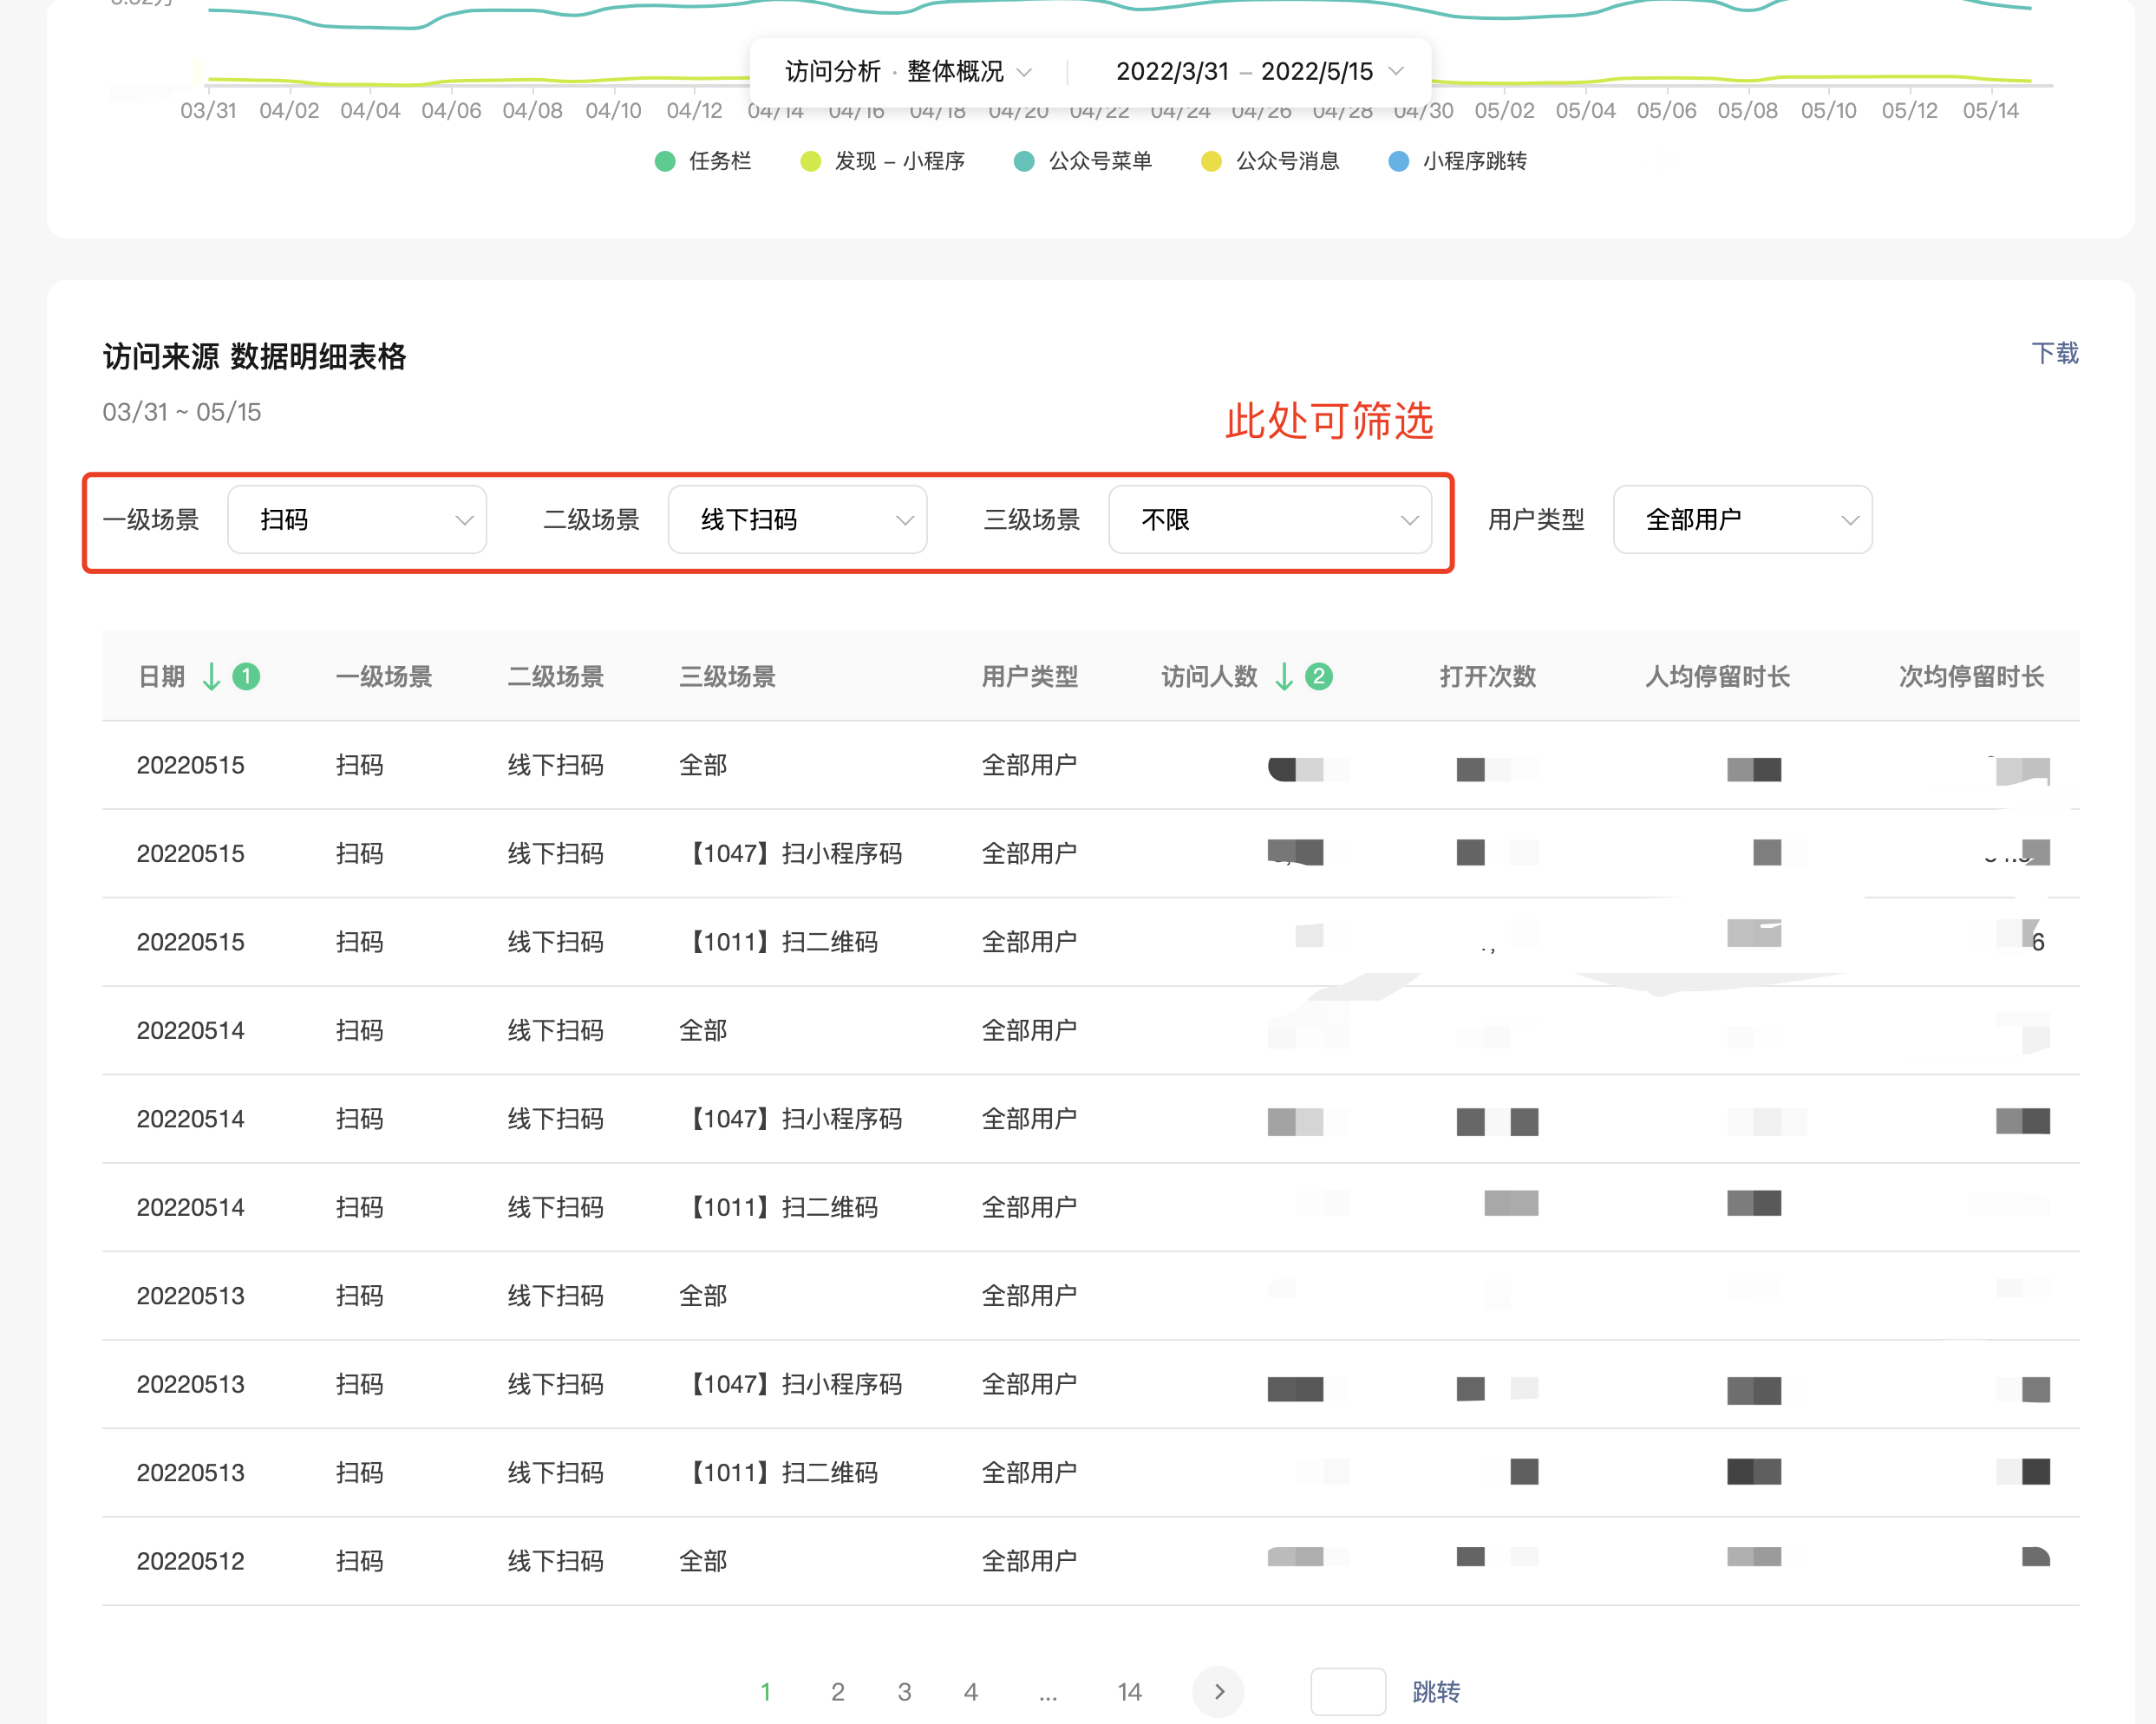Go to last page 14
The width and height of the screenshot is (2156, 1724).
pyautogui.click(x=1129, y=1691)
